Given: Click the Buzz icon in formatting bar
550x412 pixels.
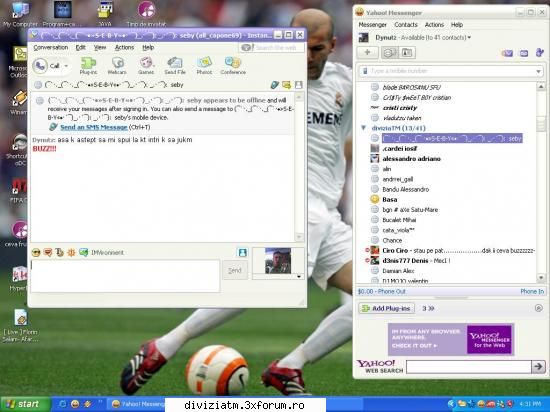Looking at the screenshot, I should (71, 252).
